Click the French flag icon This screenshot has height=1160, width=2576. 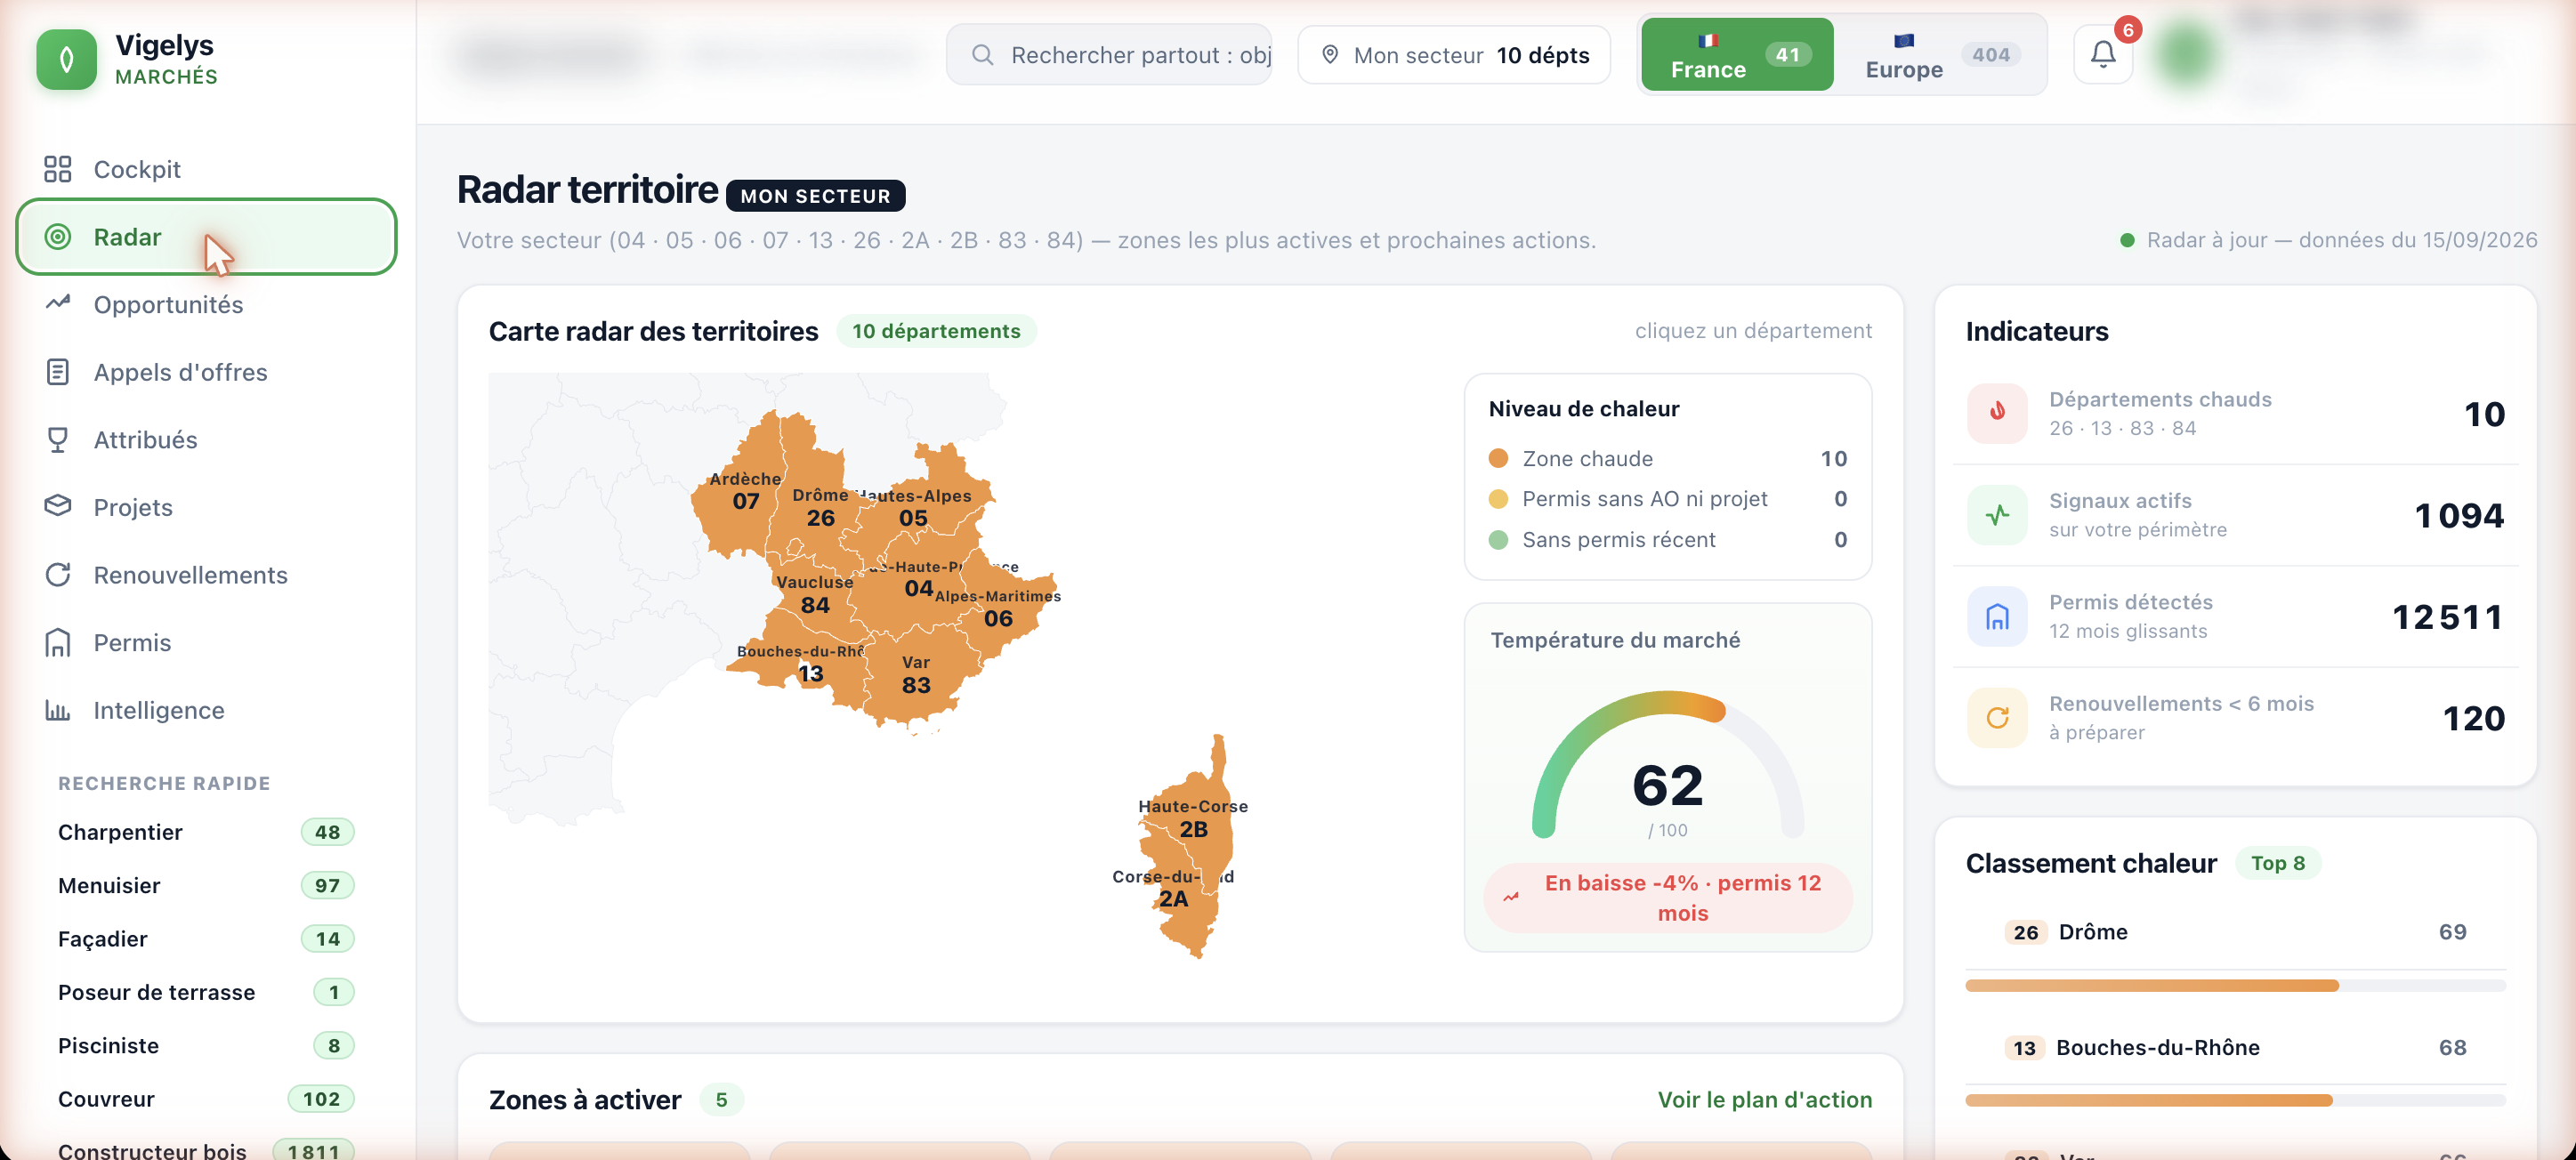pyautogui.click(x=1708, y=41)
